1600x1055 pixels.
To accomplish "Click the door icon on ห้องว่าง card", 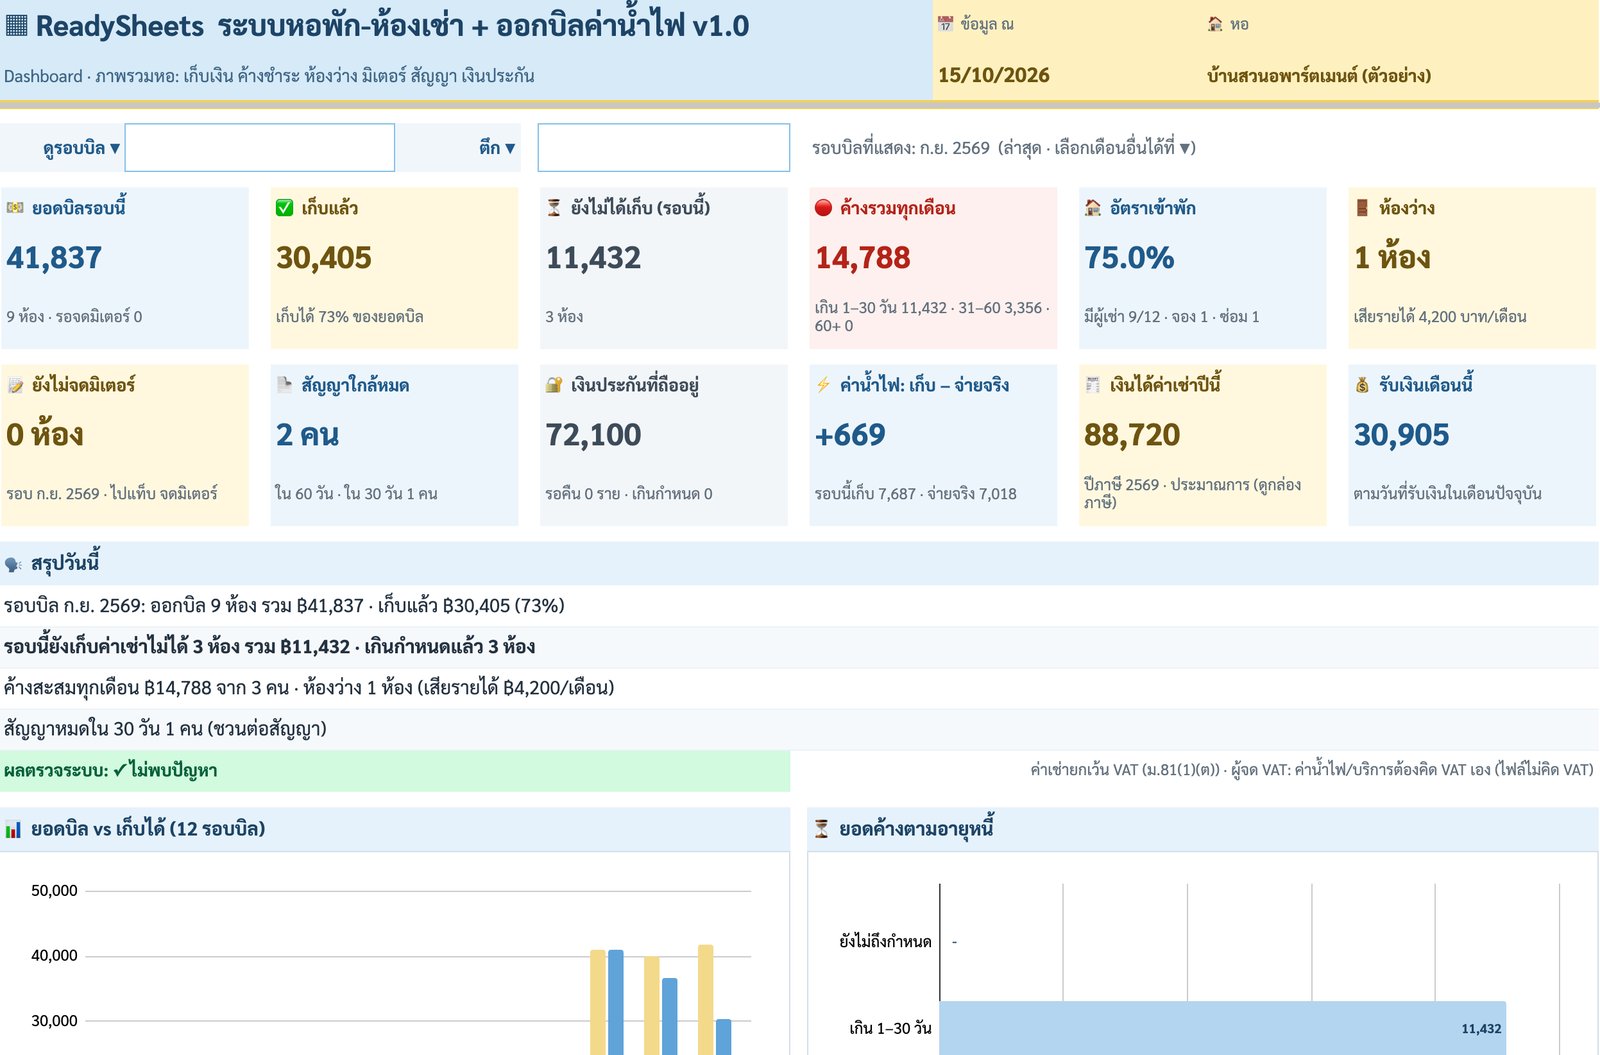I will click(1362, 208).
